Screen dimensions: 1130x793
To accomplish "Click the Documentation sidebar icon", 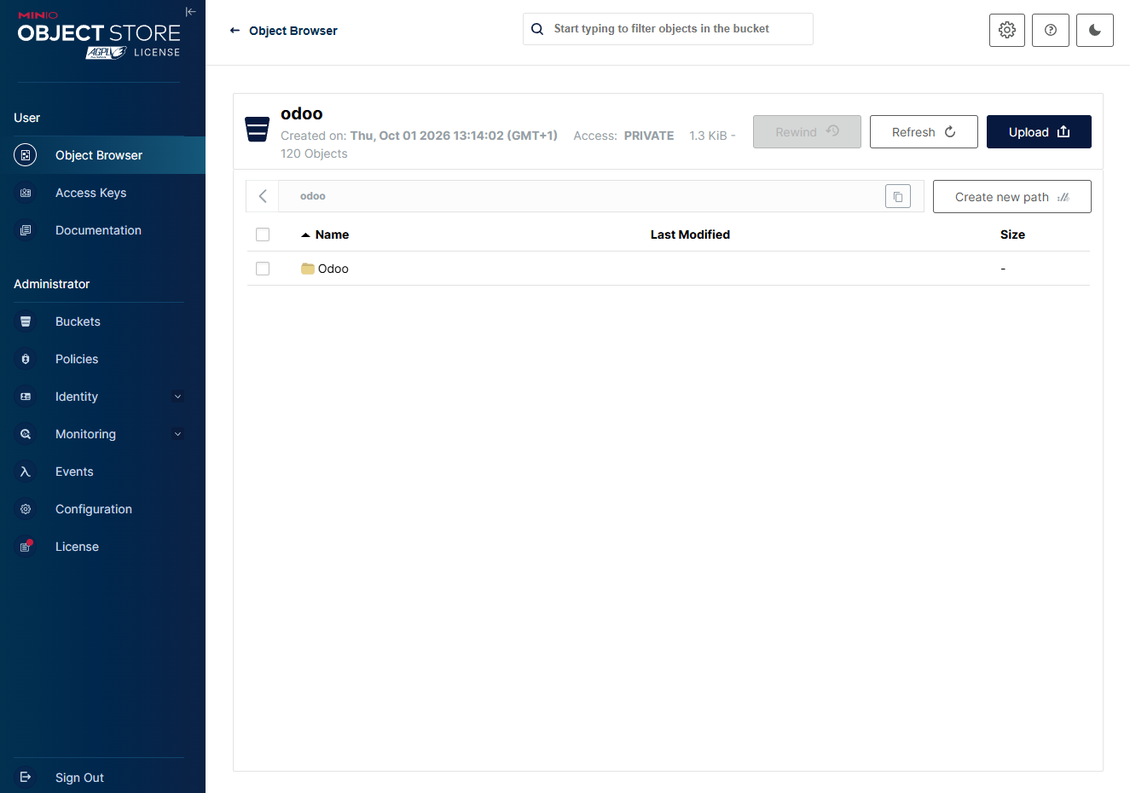I will click(x=25, y=230).
